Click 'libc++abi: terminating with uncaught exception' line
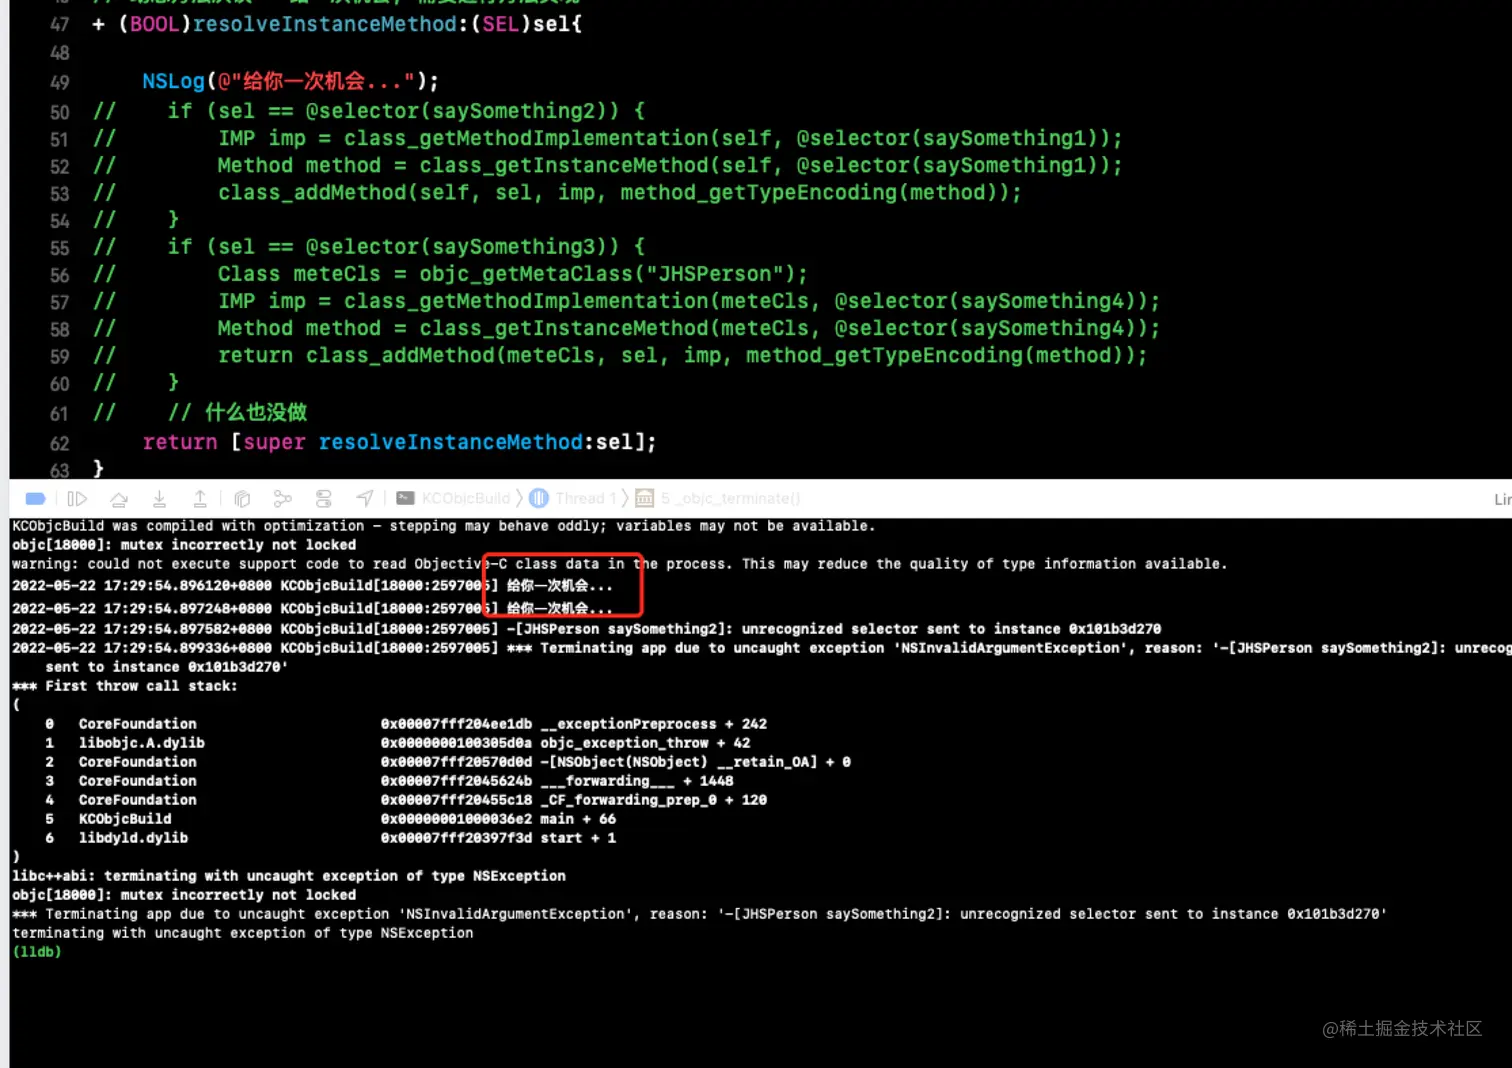 289,876
